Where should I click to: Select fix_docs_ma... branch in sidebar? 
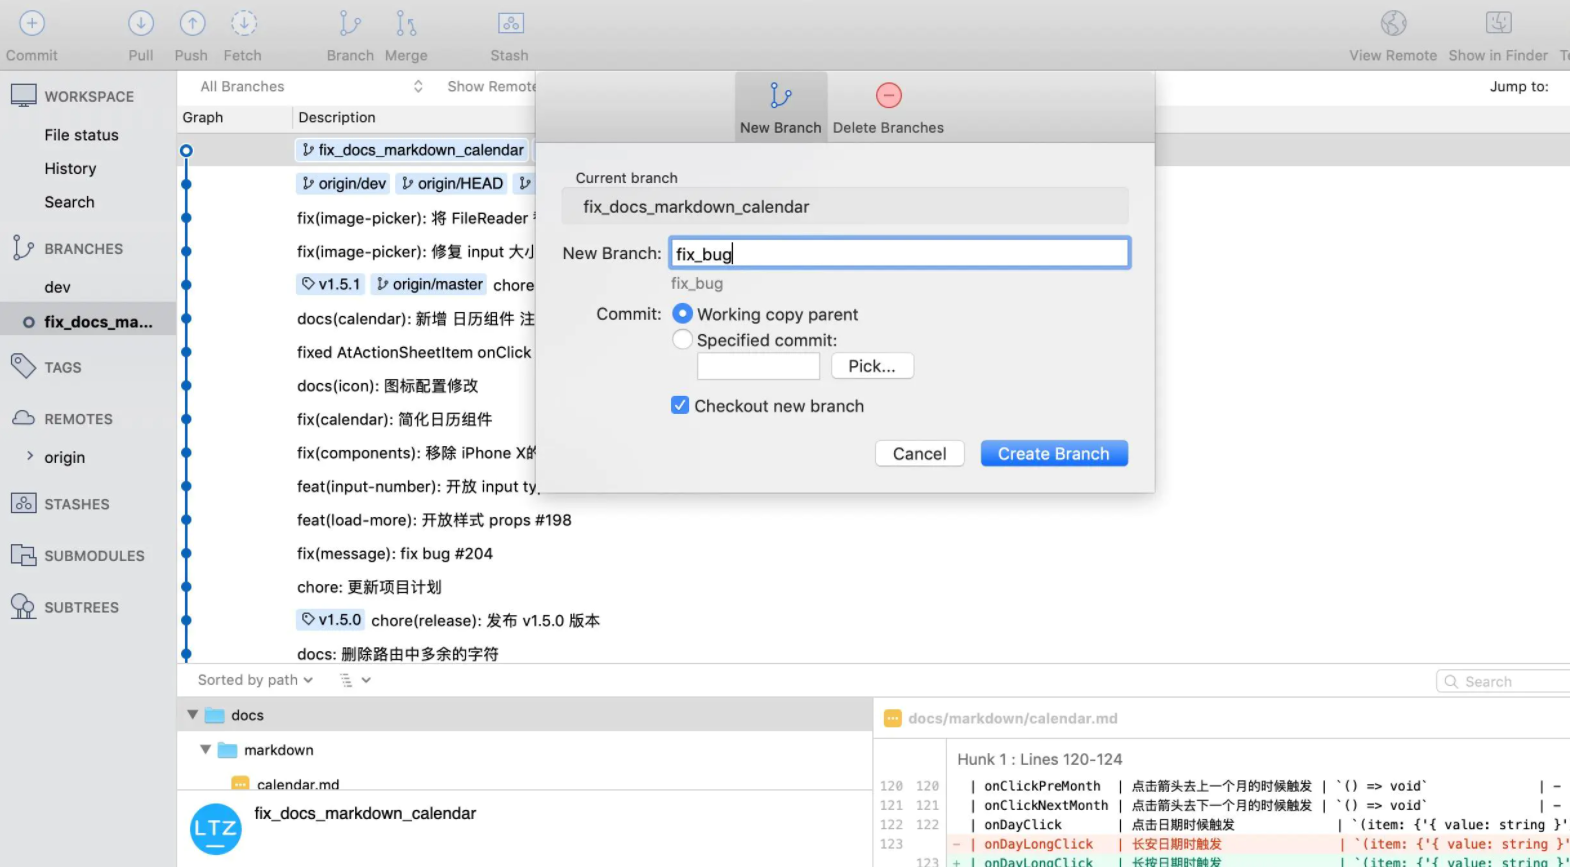tap(88, 322)
